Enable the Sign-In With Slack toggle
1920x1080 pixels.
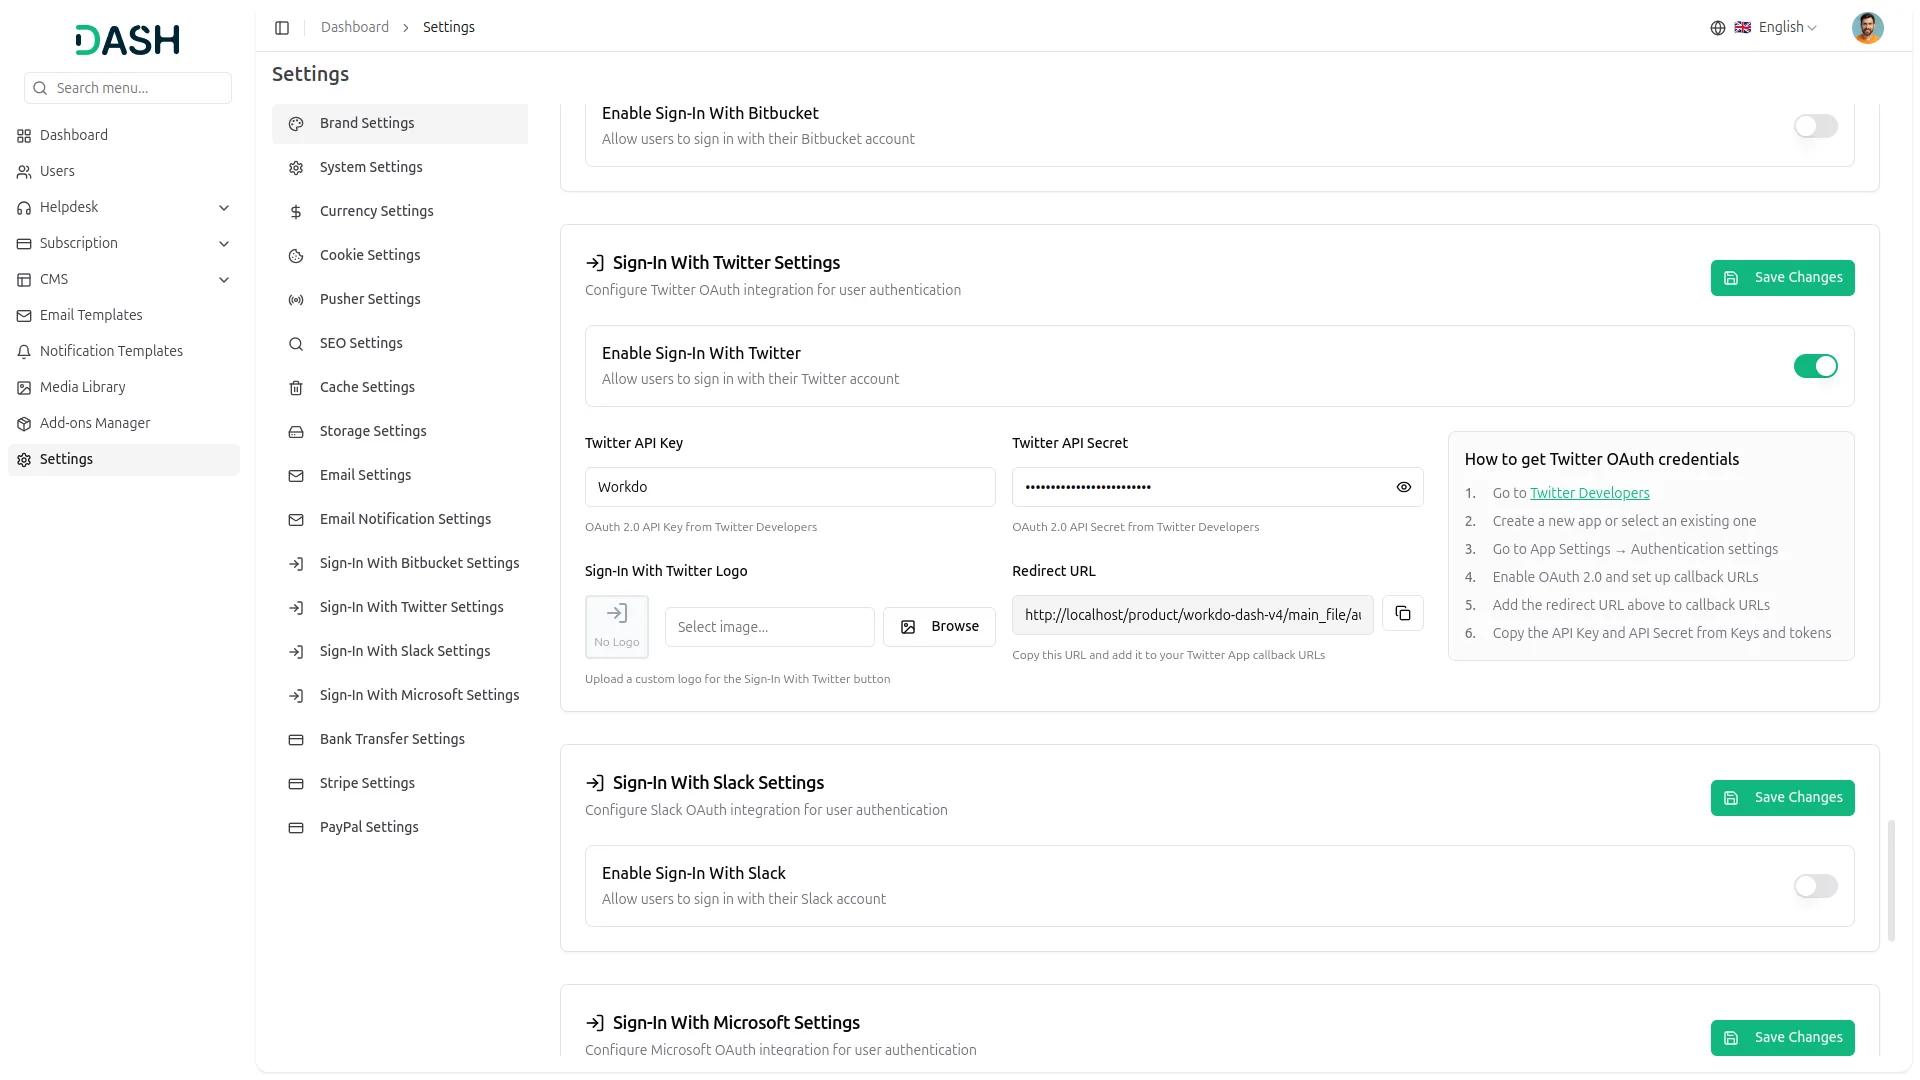pyautogui.click(x=1814, y=886)
